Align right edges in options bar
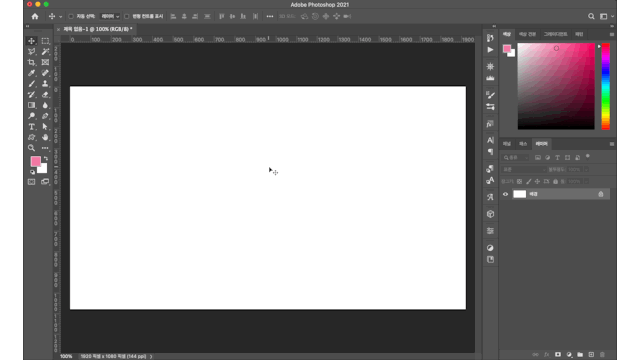 (x=195, y=16)
